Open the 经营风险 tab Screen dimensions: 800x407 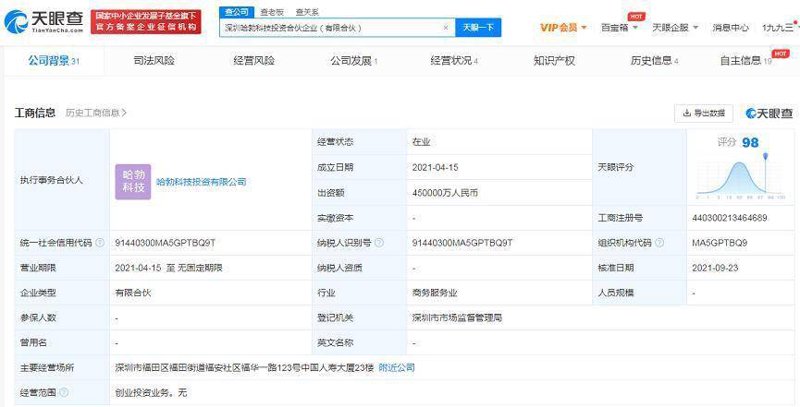[254, 61]
